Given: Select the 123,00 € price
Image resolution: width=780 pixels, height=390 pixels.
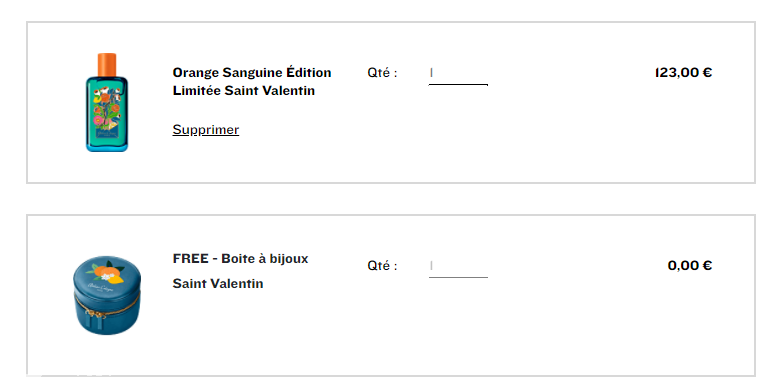Looking at the screenshot, I should (683, 73).
